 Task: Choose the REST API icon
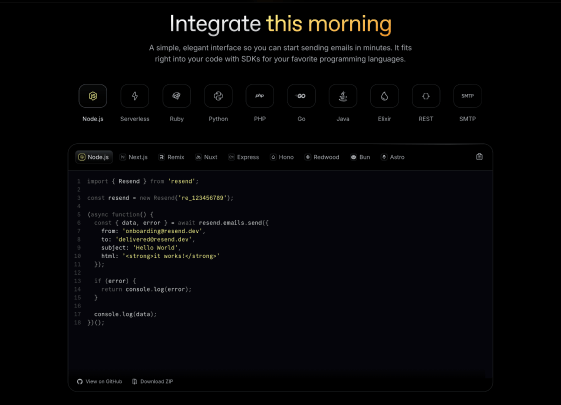click(426, 96)
